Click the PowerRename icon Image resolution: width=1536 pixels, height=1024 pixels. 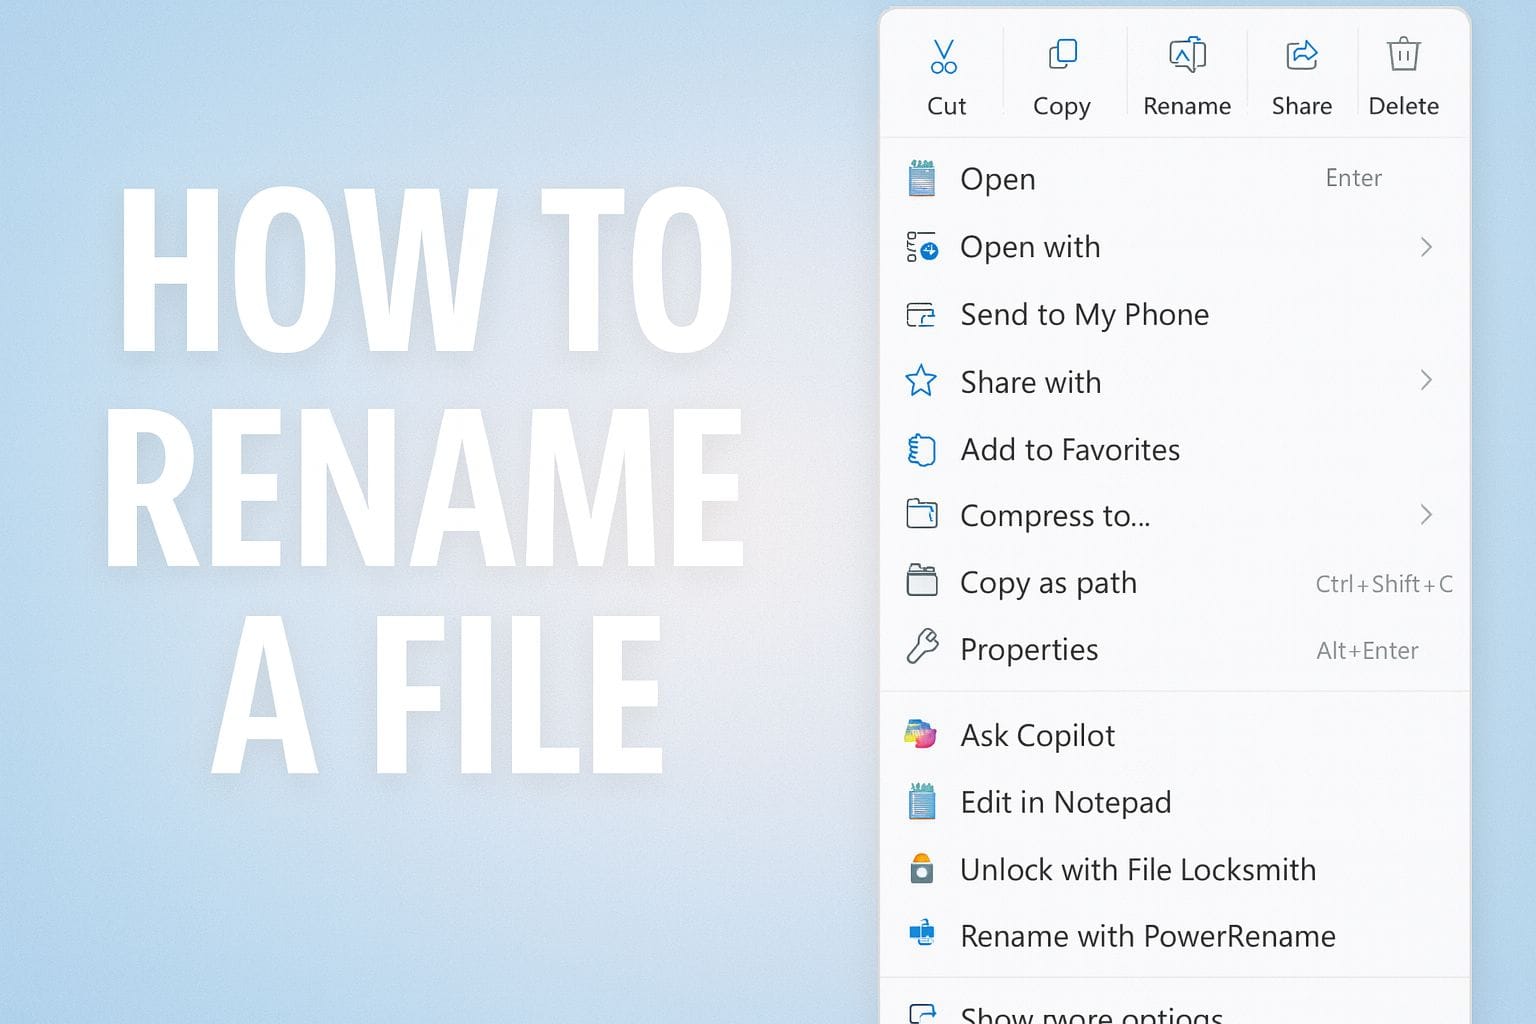pyautogui.click(x=921, y=936)
